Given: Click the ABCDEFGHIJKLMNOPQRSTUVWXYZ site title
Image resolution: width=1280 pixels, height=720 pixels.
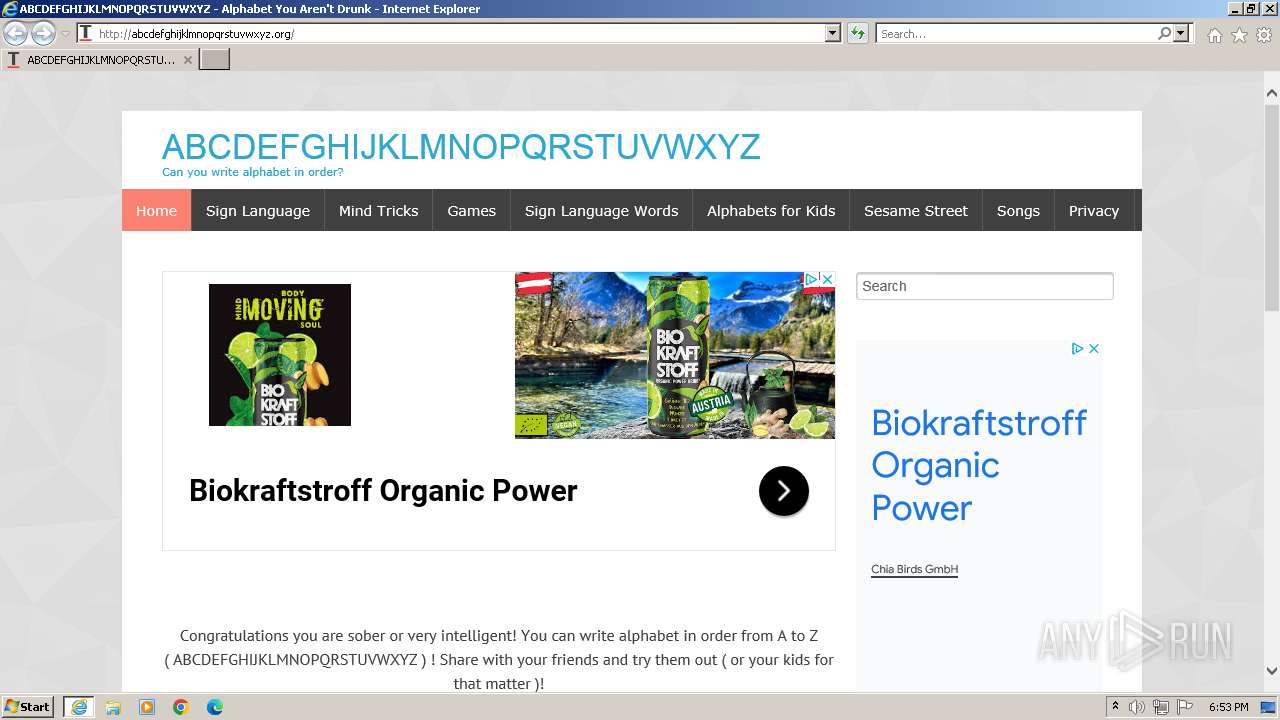Looking at the screenshot, I should (x=461, y=146).
